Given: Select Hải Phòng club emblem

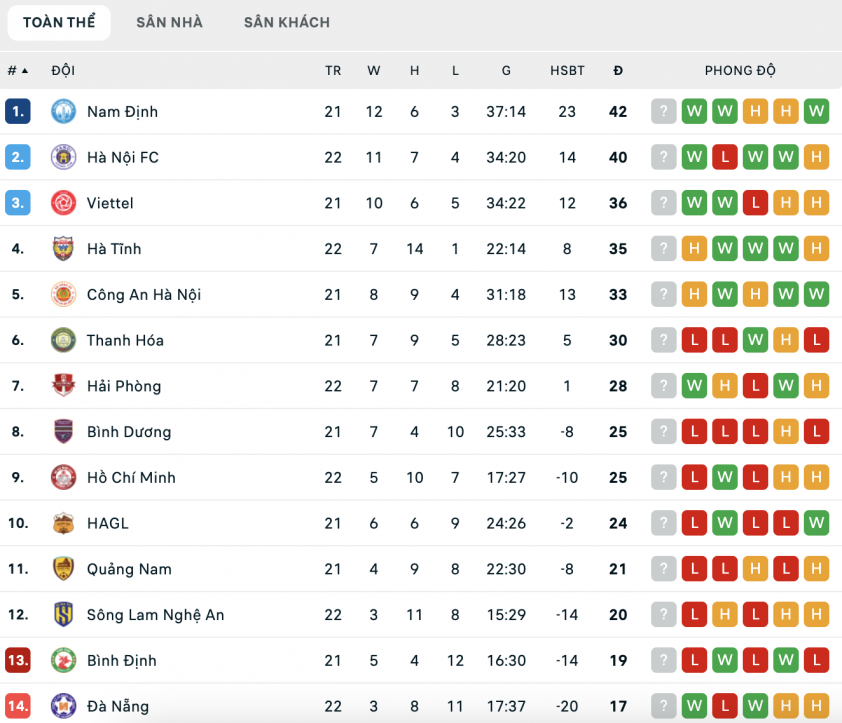Looking at the screenshot, I should (63, 386).
